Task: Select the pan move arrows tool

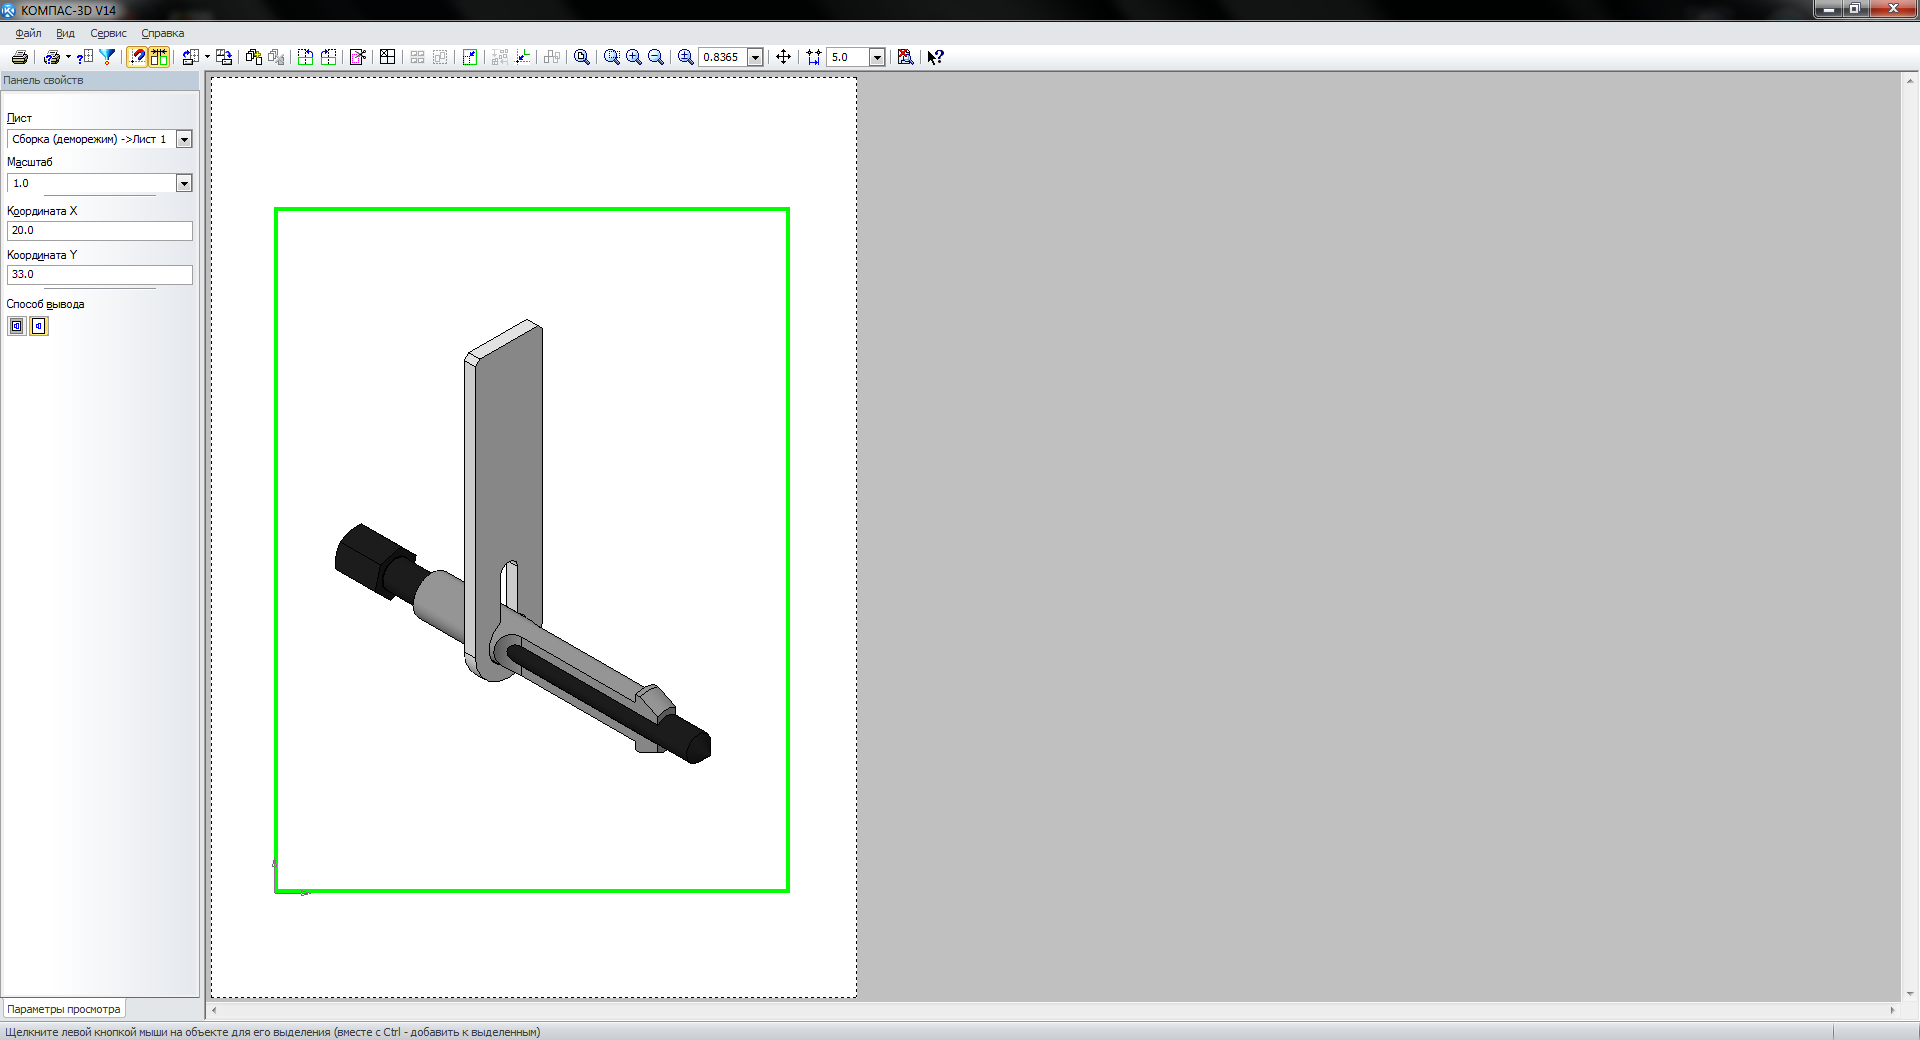Action: click(784, 57)
